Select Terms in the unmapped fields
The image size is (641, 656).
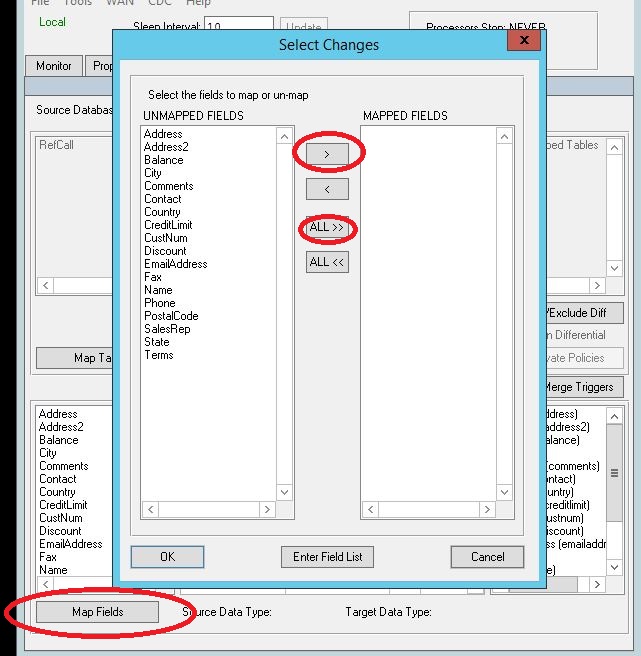pyautogui.click(x=159, y=354)
